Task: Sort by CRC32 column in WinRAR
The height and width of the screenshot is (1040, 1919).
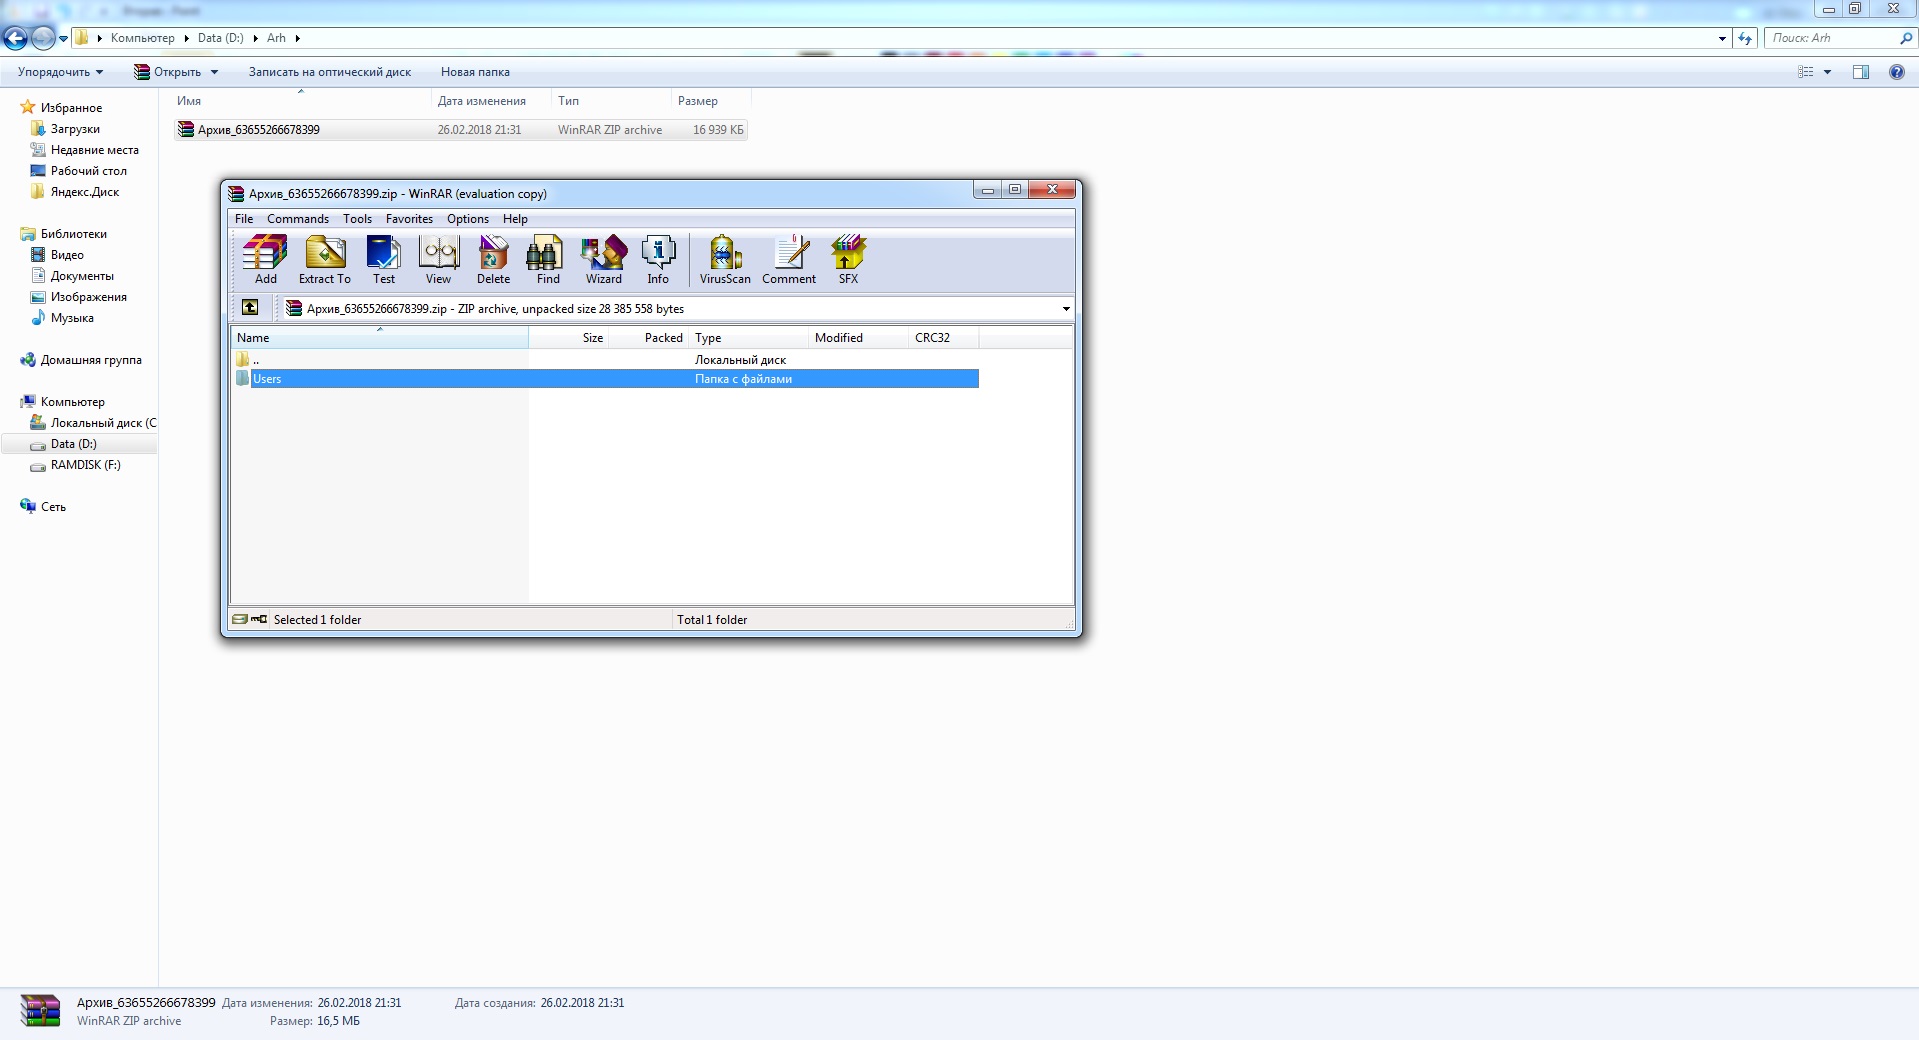Action: pyautogui.click(x=943, y=338)
